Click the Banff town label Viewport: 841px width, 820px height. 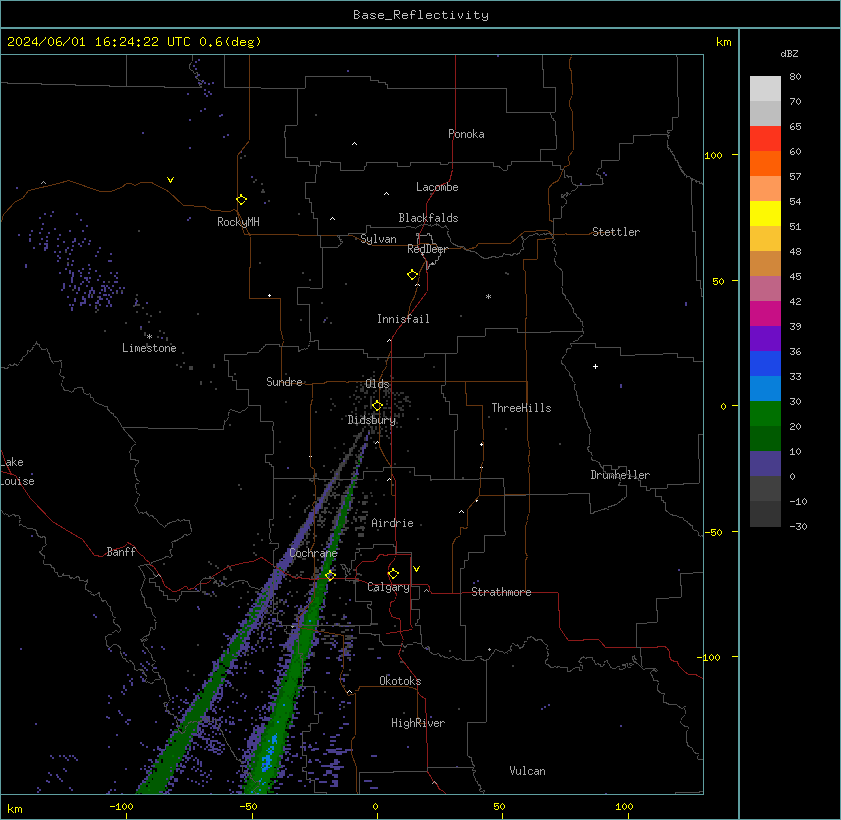pyautogui.click(x=121, y=552)
